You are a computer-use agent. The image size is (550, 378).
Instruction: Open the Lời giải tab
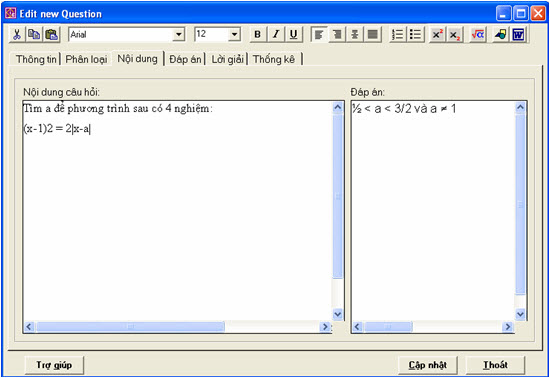pos(227,59)
